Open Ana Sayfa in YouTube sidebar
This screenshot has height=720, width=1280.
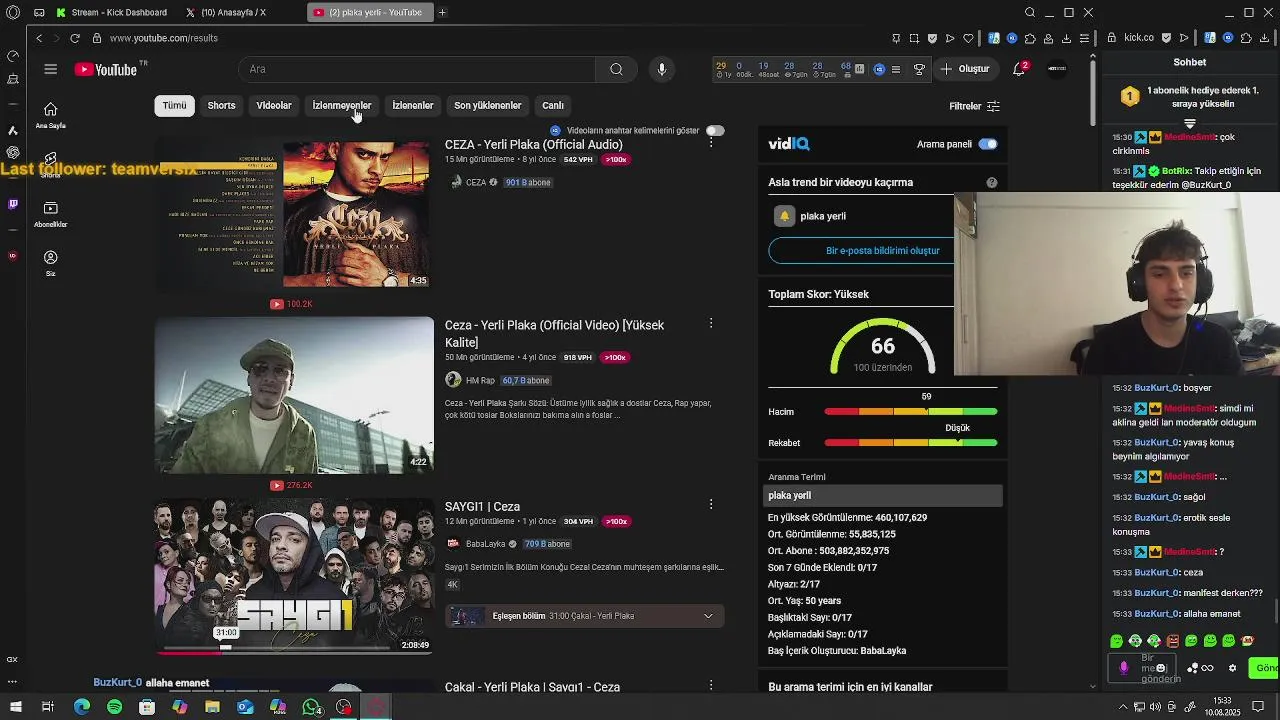click(50, 115)
